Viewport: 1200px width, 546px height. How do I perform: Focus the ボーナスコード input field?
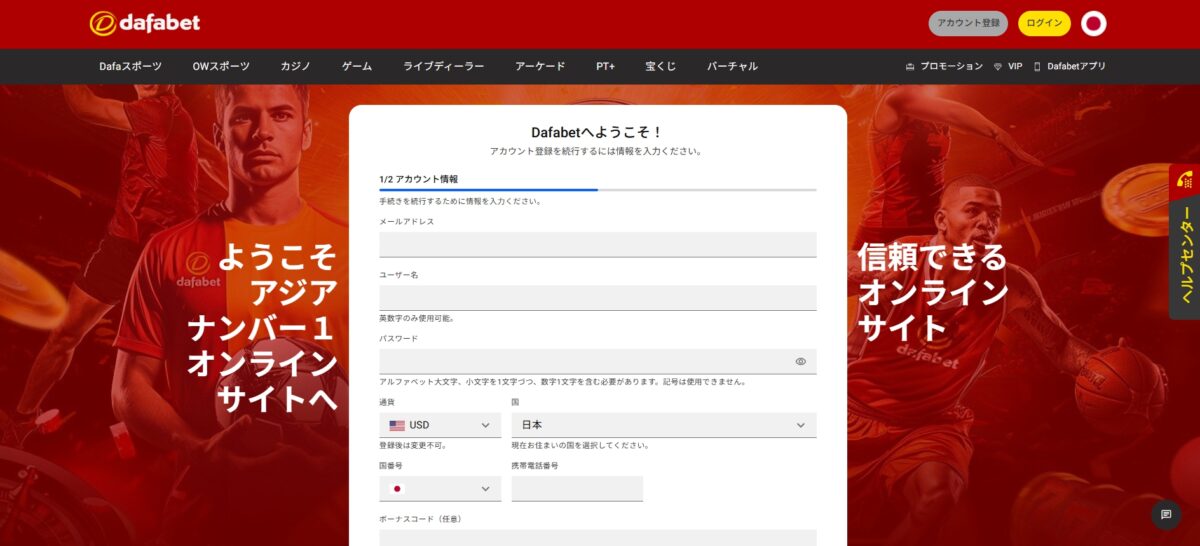[598, 538]
